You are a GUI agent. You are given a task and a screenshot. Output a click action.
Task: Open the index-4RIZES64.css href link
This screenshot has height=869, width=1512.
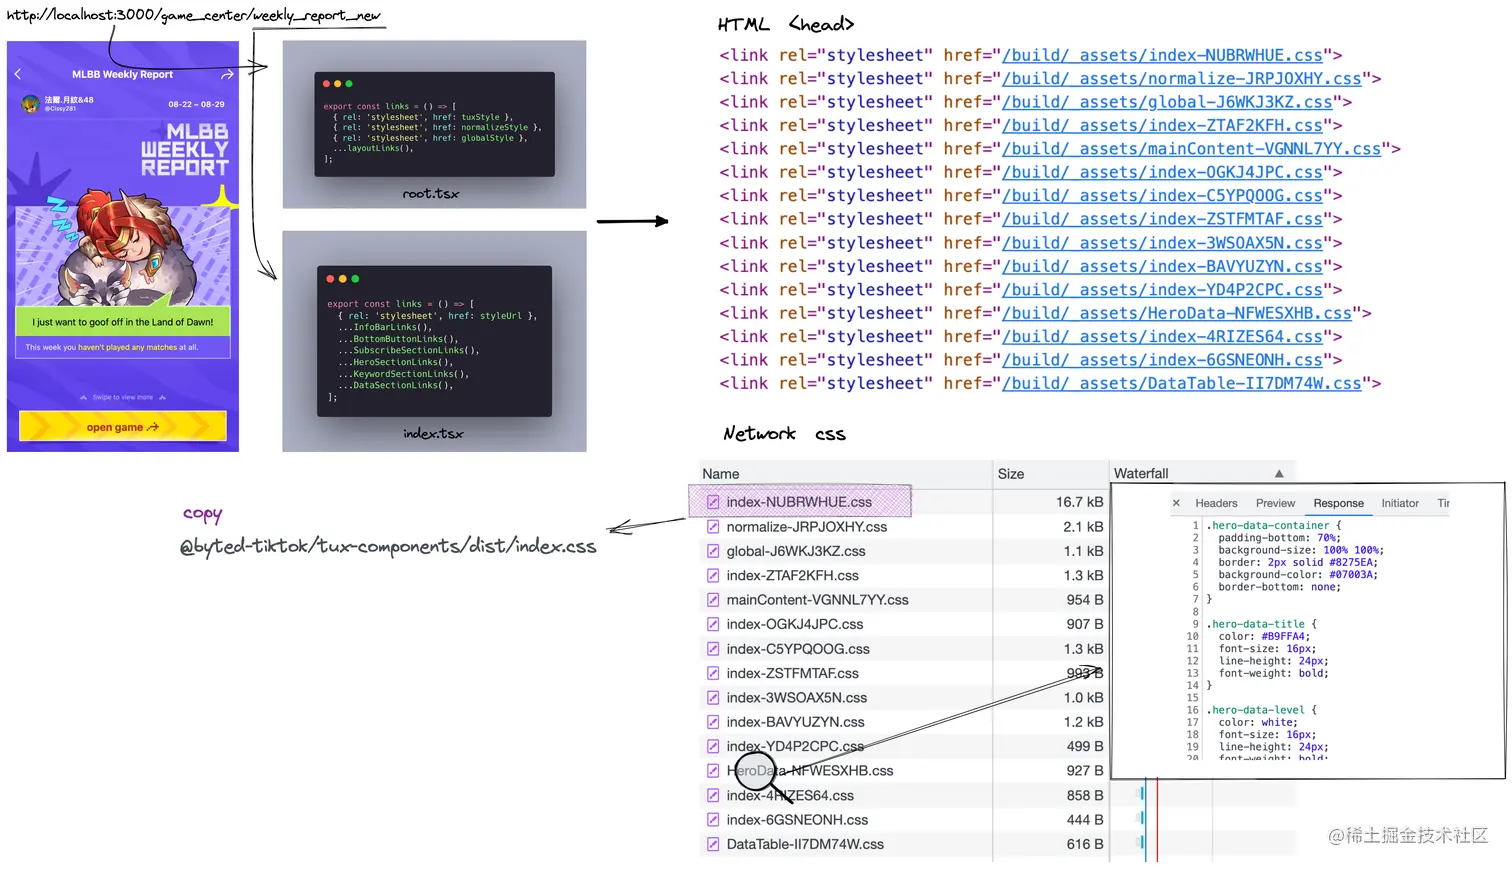point(1162,336)
